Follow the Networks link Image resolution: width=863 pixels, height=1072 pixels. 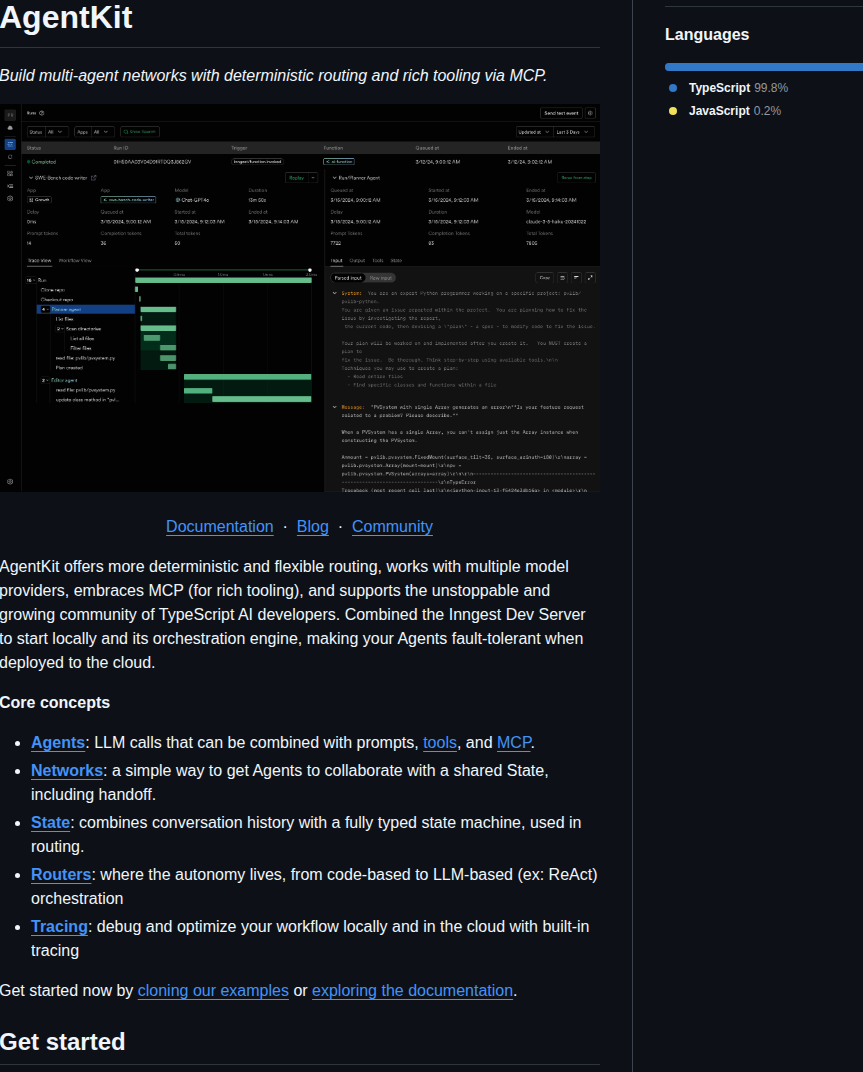(x=67, y=770)
